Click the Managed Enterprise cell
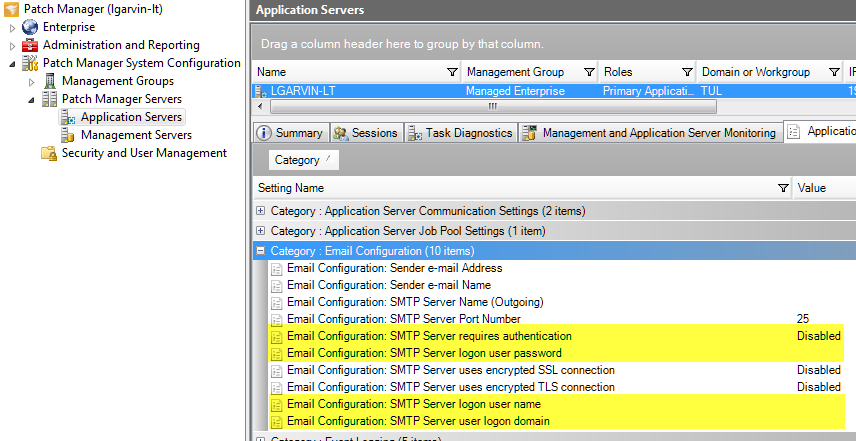856x441 pixels. coord(515,91)
